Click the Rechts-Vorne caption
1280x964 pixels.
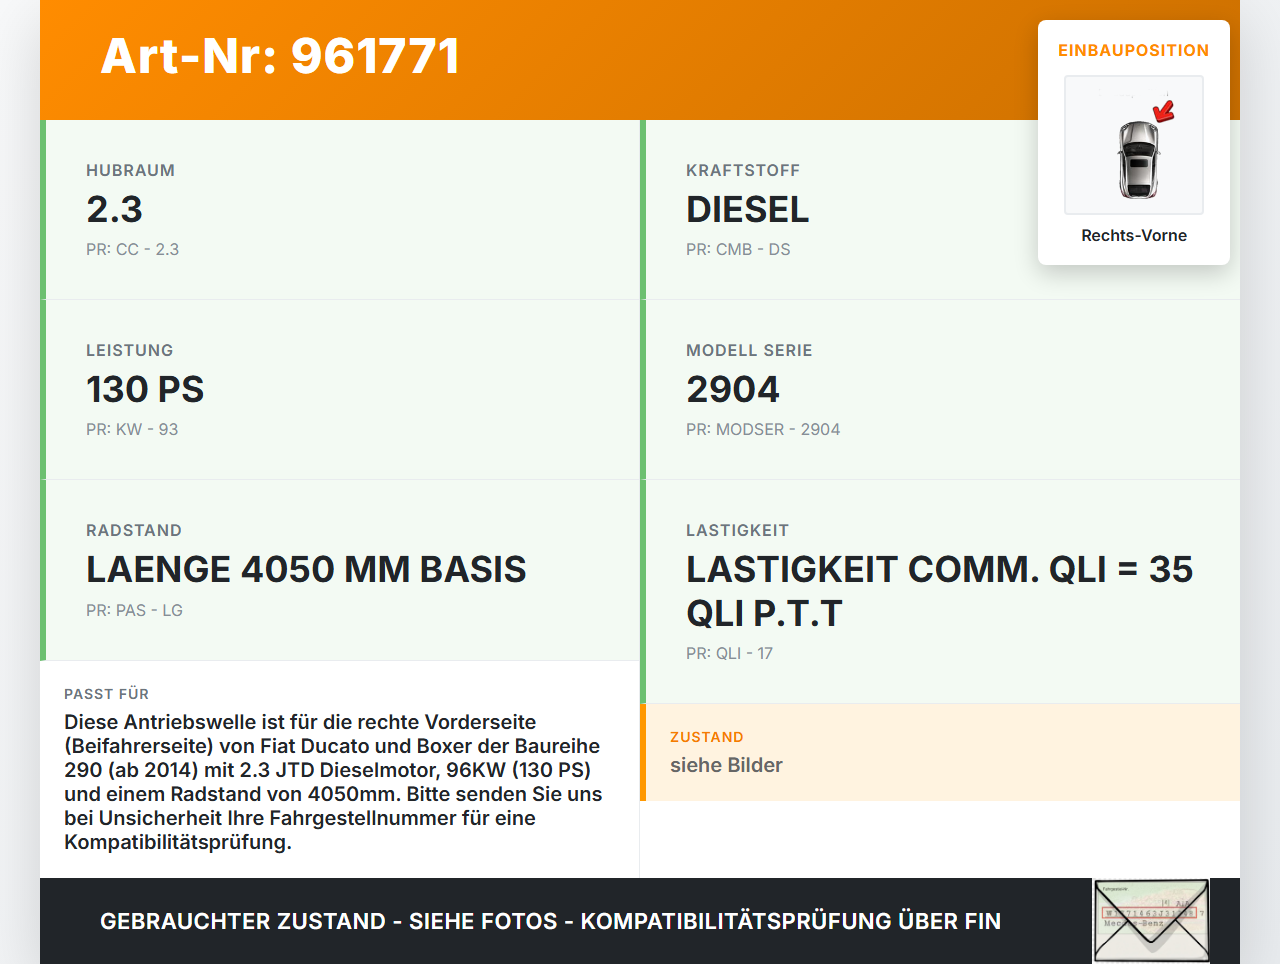tap(1133, 235)
